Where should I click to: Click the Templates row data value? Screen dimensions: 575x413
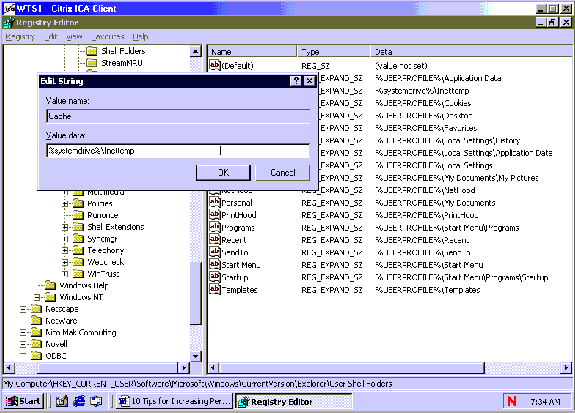click(x=428, y=290)
